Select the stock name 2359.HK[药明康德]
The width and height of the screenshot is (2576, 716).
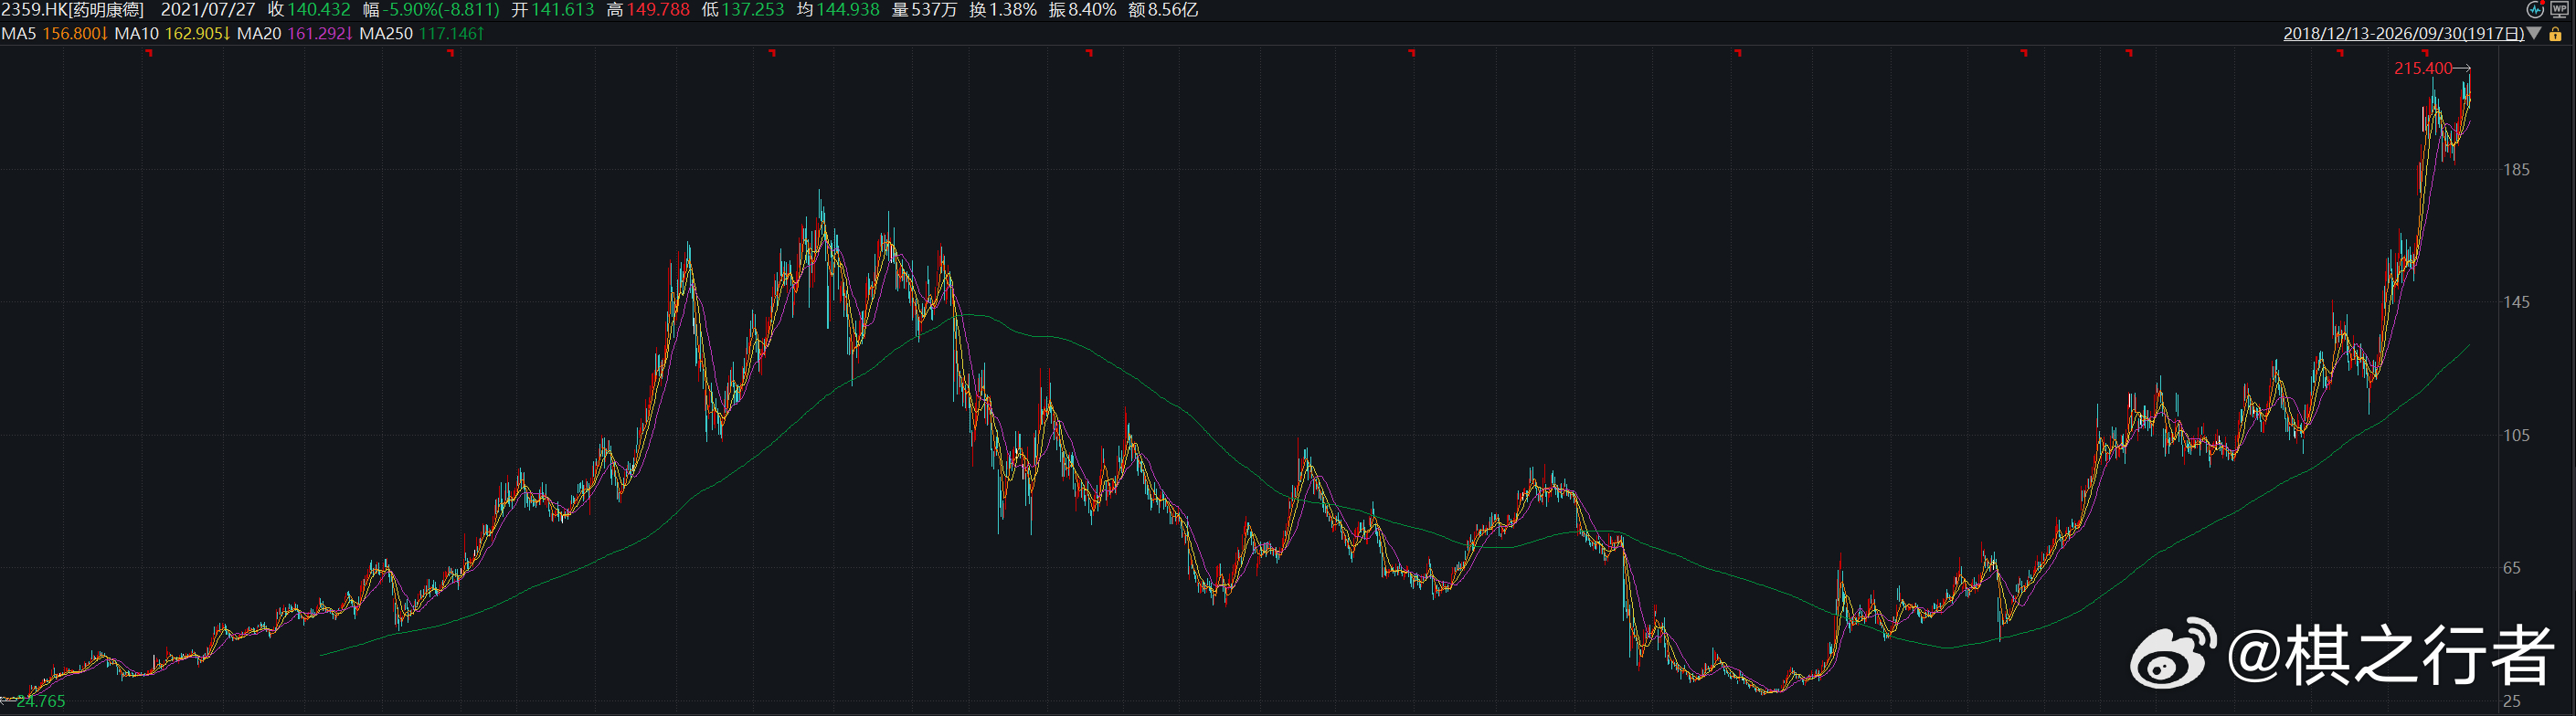72,10
